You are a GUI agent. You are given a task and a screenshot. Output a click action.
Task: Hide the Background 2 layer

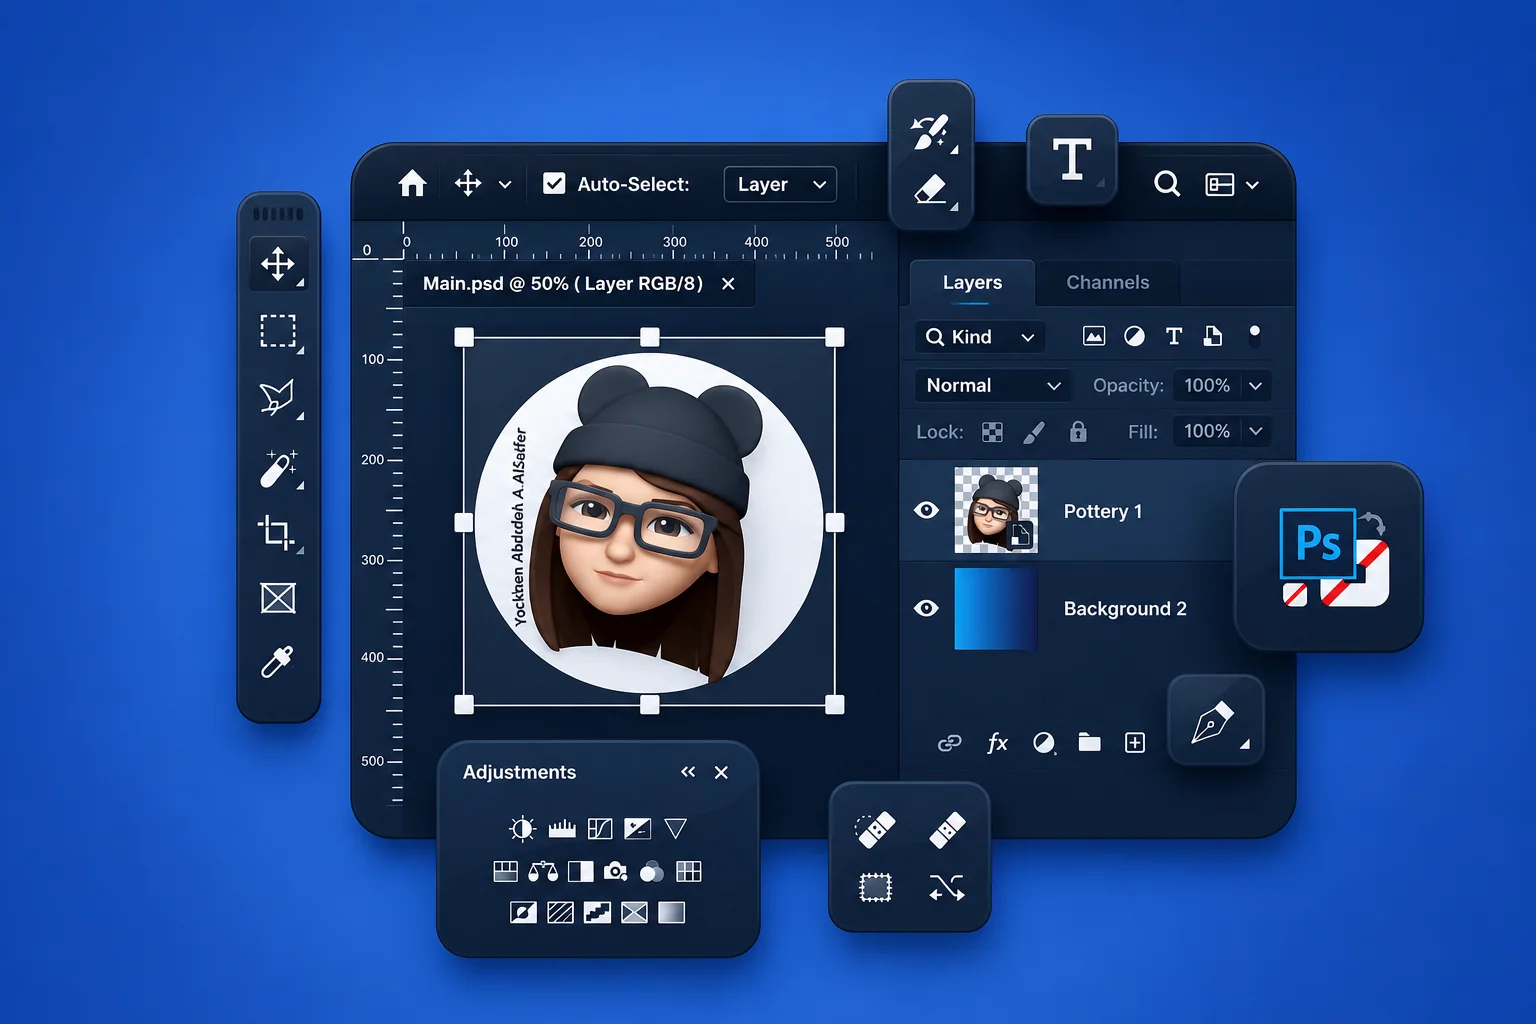click(x=927, y=608)
